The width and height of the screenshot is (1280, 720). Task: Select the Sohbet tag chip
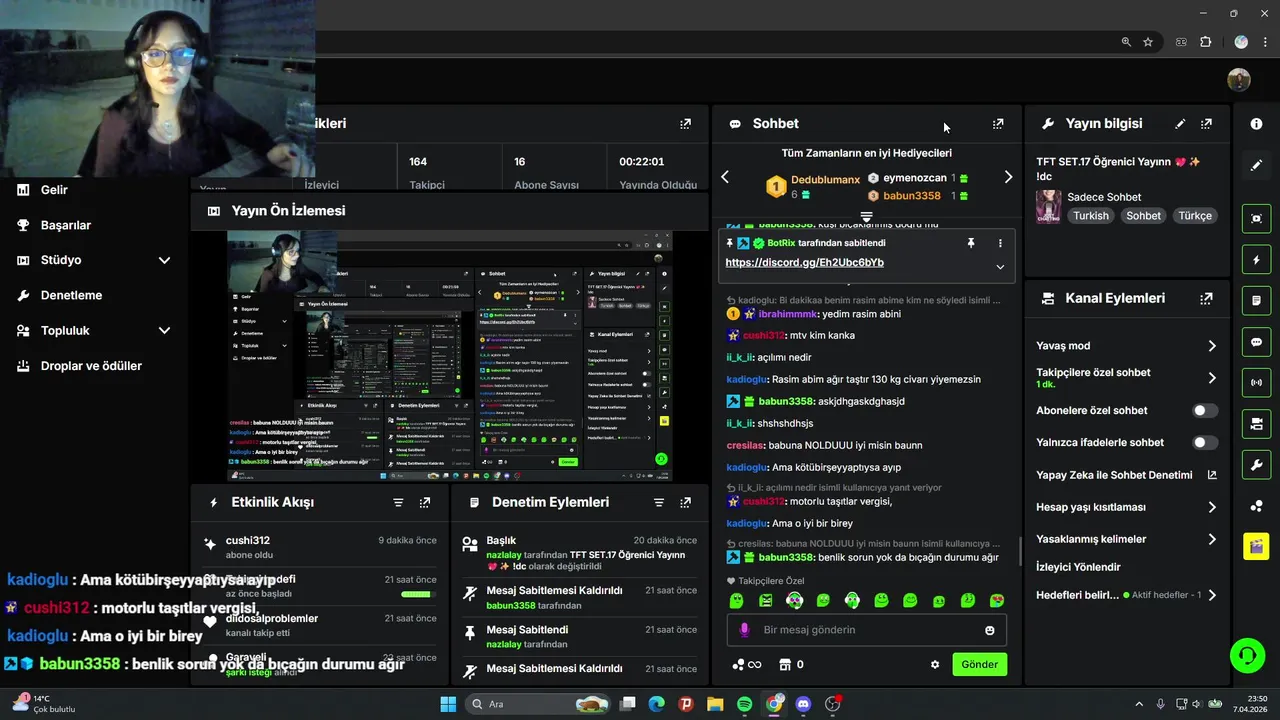1144,216
